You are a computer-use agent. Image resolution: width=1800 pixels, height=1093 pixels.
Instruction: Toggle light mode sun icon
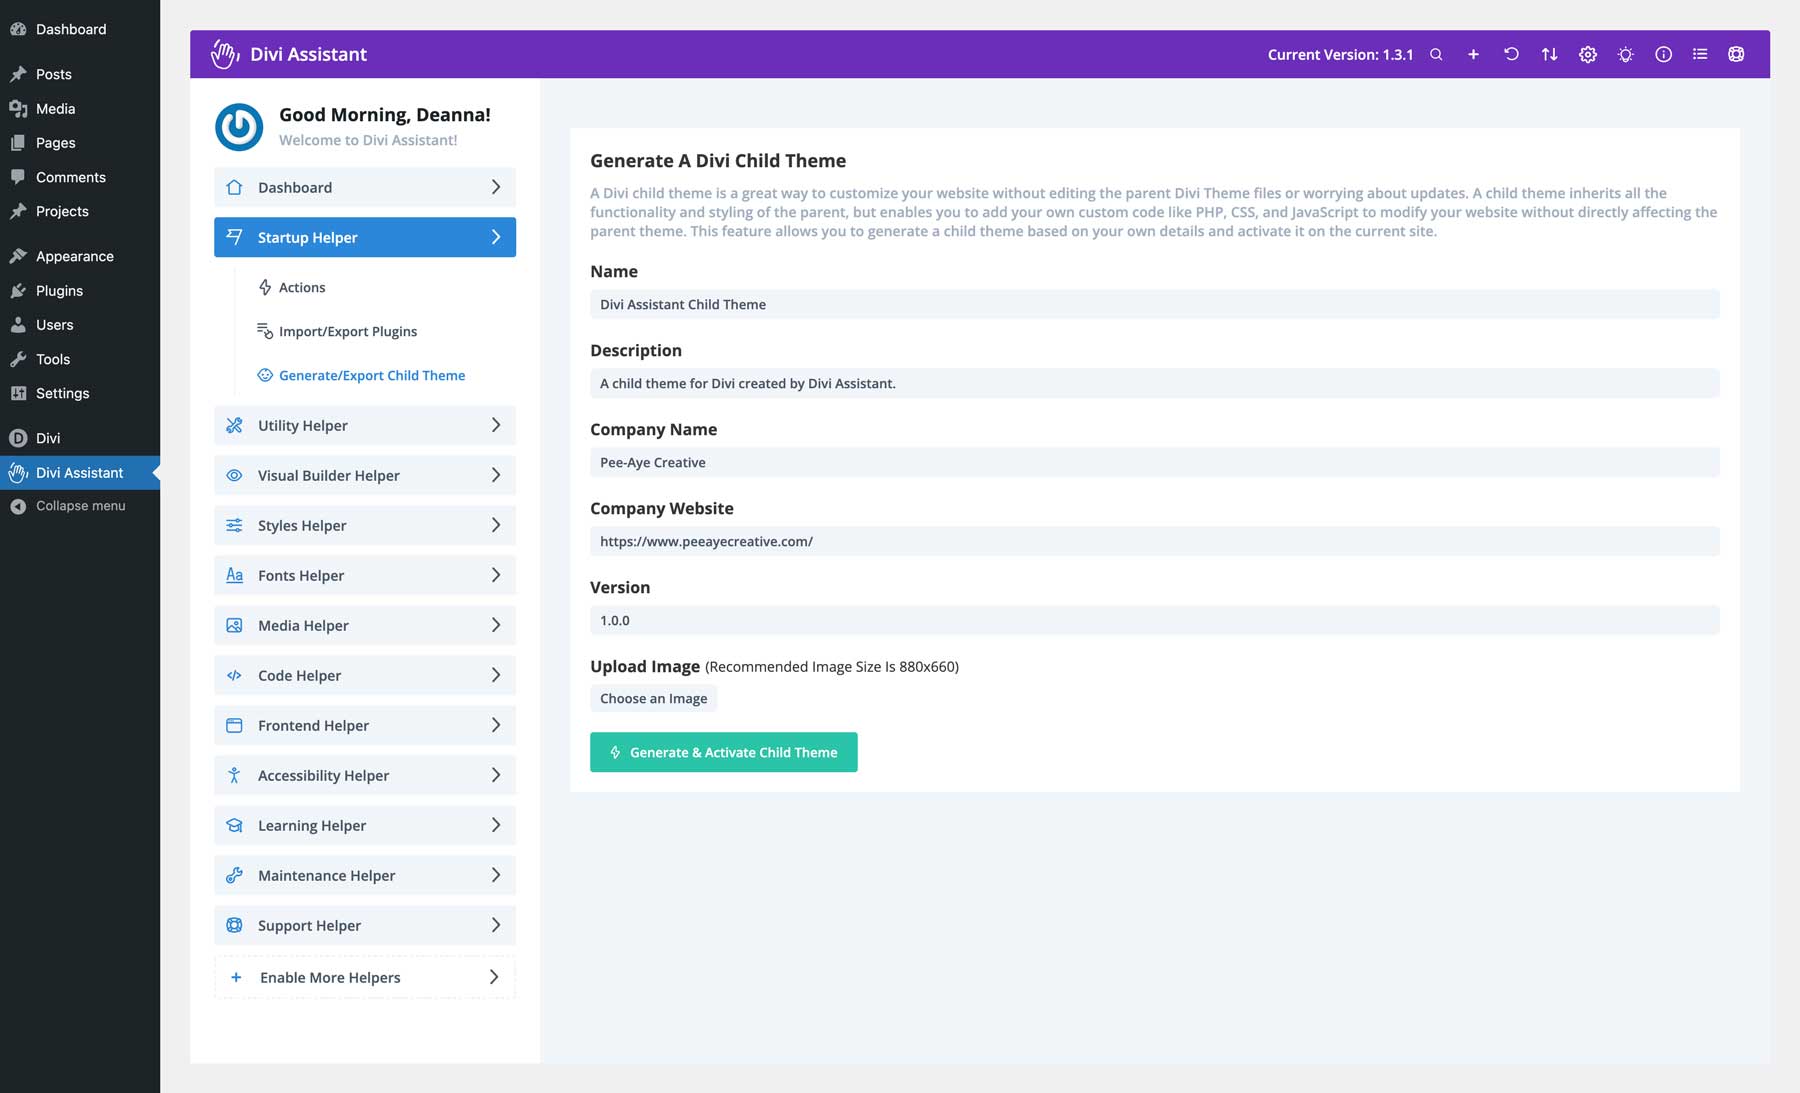click(1625, 55)
